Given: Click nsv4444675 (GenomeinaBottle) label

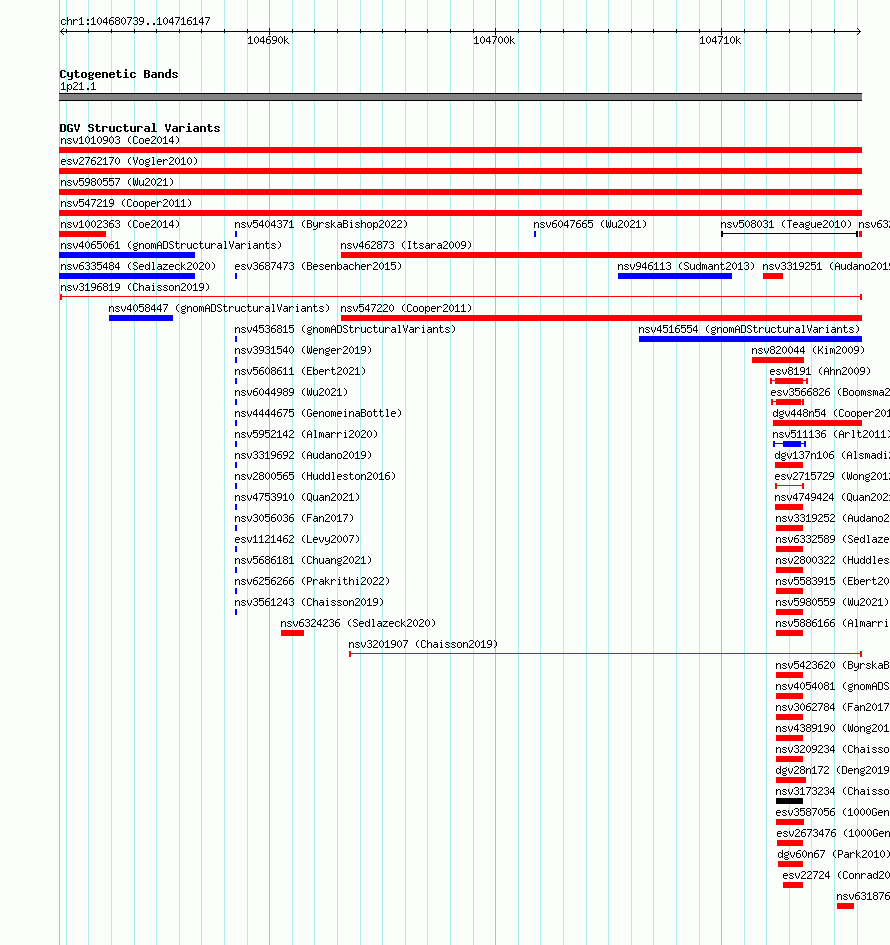Looking at the screenshot, I should coord(318,413).
